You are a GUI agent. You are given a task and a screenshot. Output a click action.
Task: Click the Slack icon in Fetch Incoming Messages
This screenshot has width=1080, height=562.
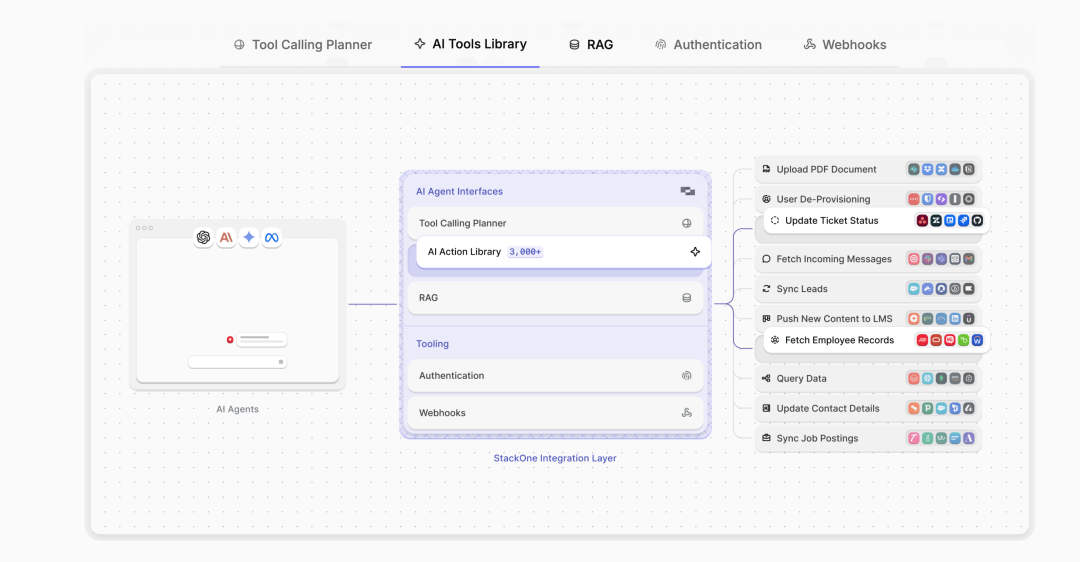point(928,259)
